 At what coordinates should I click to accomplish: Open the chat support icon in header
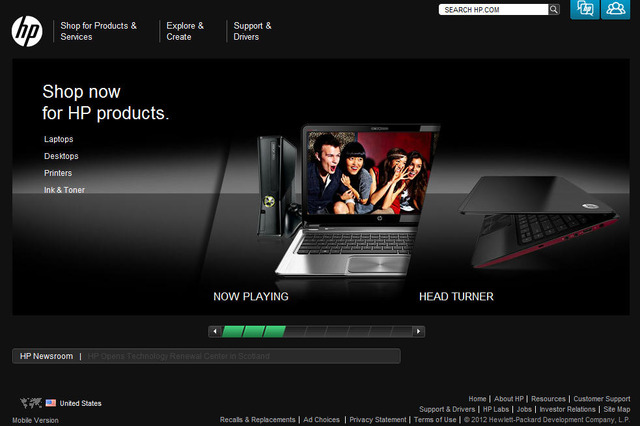pos(584,9)
